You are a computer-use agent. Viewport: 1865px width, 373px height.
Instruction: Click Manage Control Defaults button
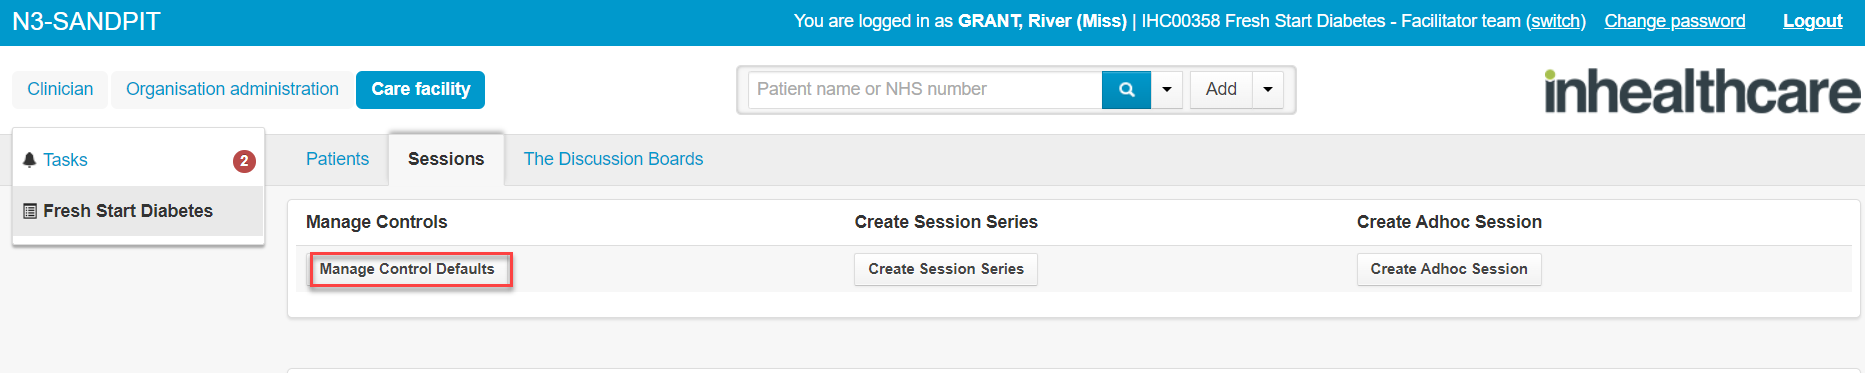407,269
